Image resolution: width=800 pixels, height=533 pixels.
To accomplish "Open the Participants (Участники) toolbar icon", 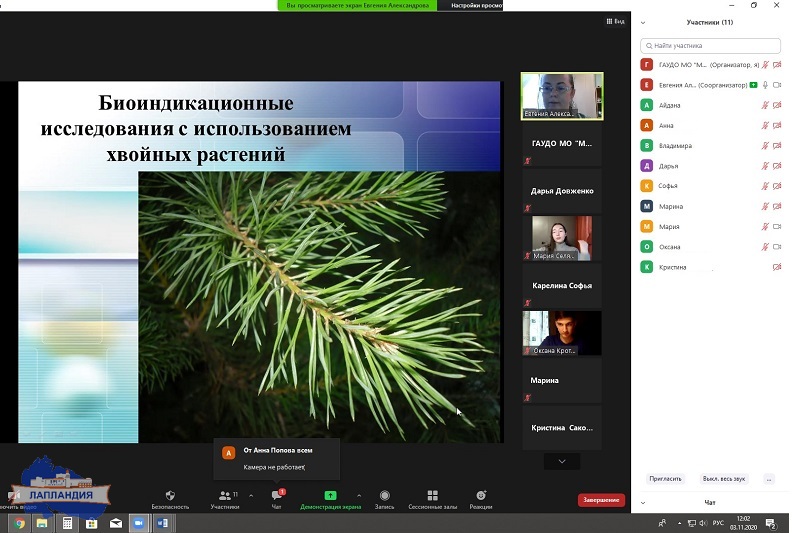I will 225,495.
